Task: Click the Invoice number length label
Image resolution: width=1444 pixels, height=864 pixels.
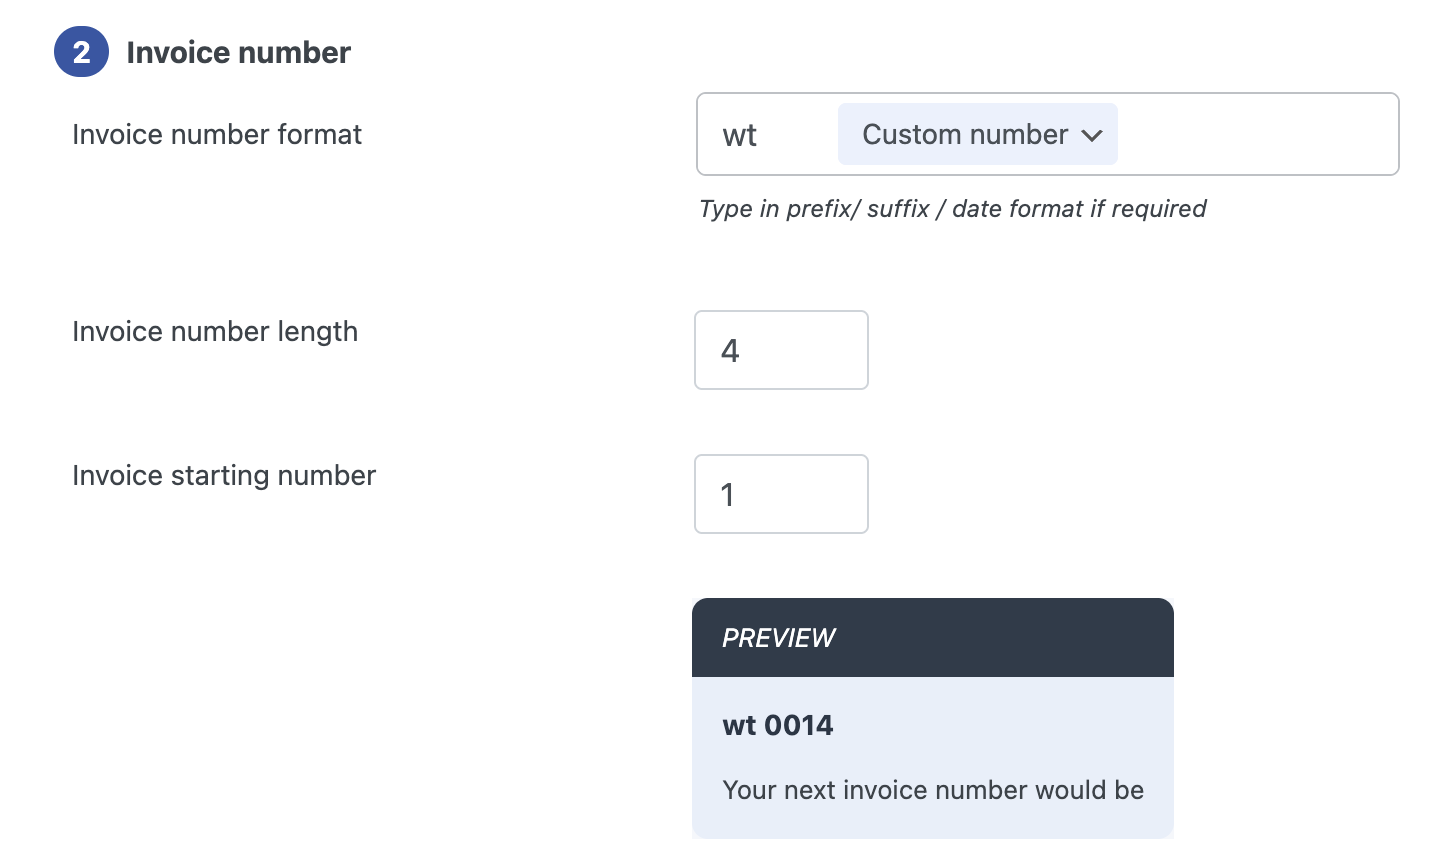Action: 214,331
